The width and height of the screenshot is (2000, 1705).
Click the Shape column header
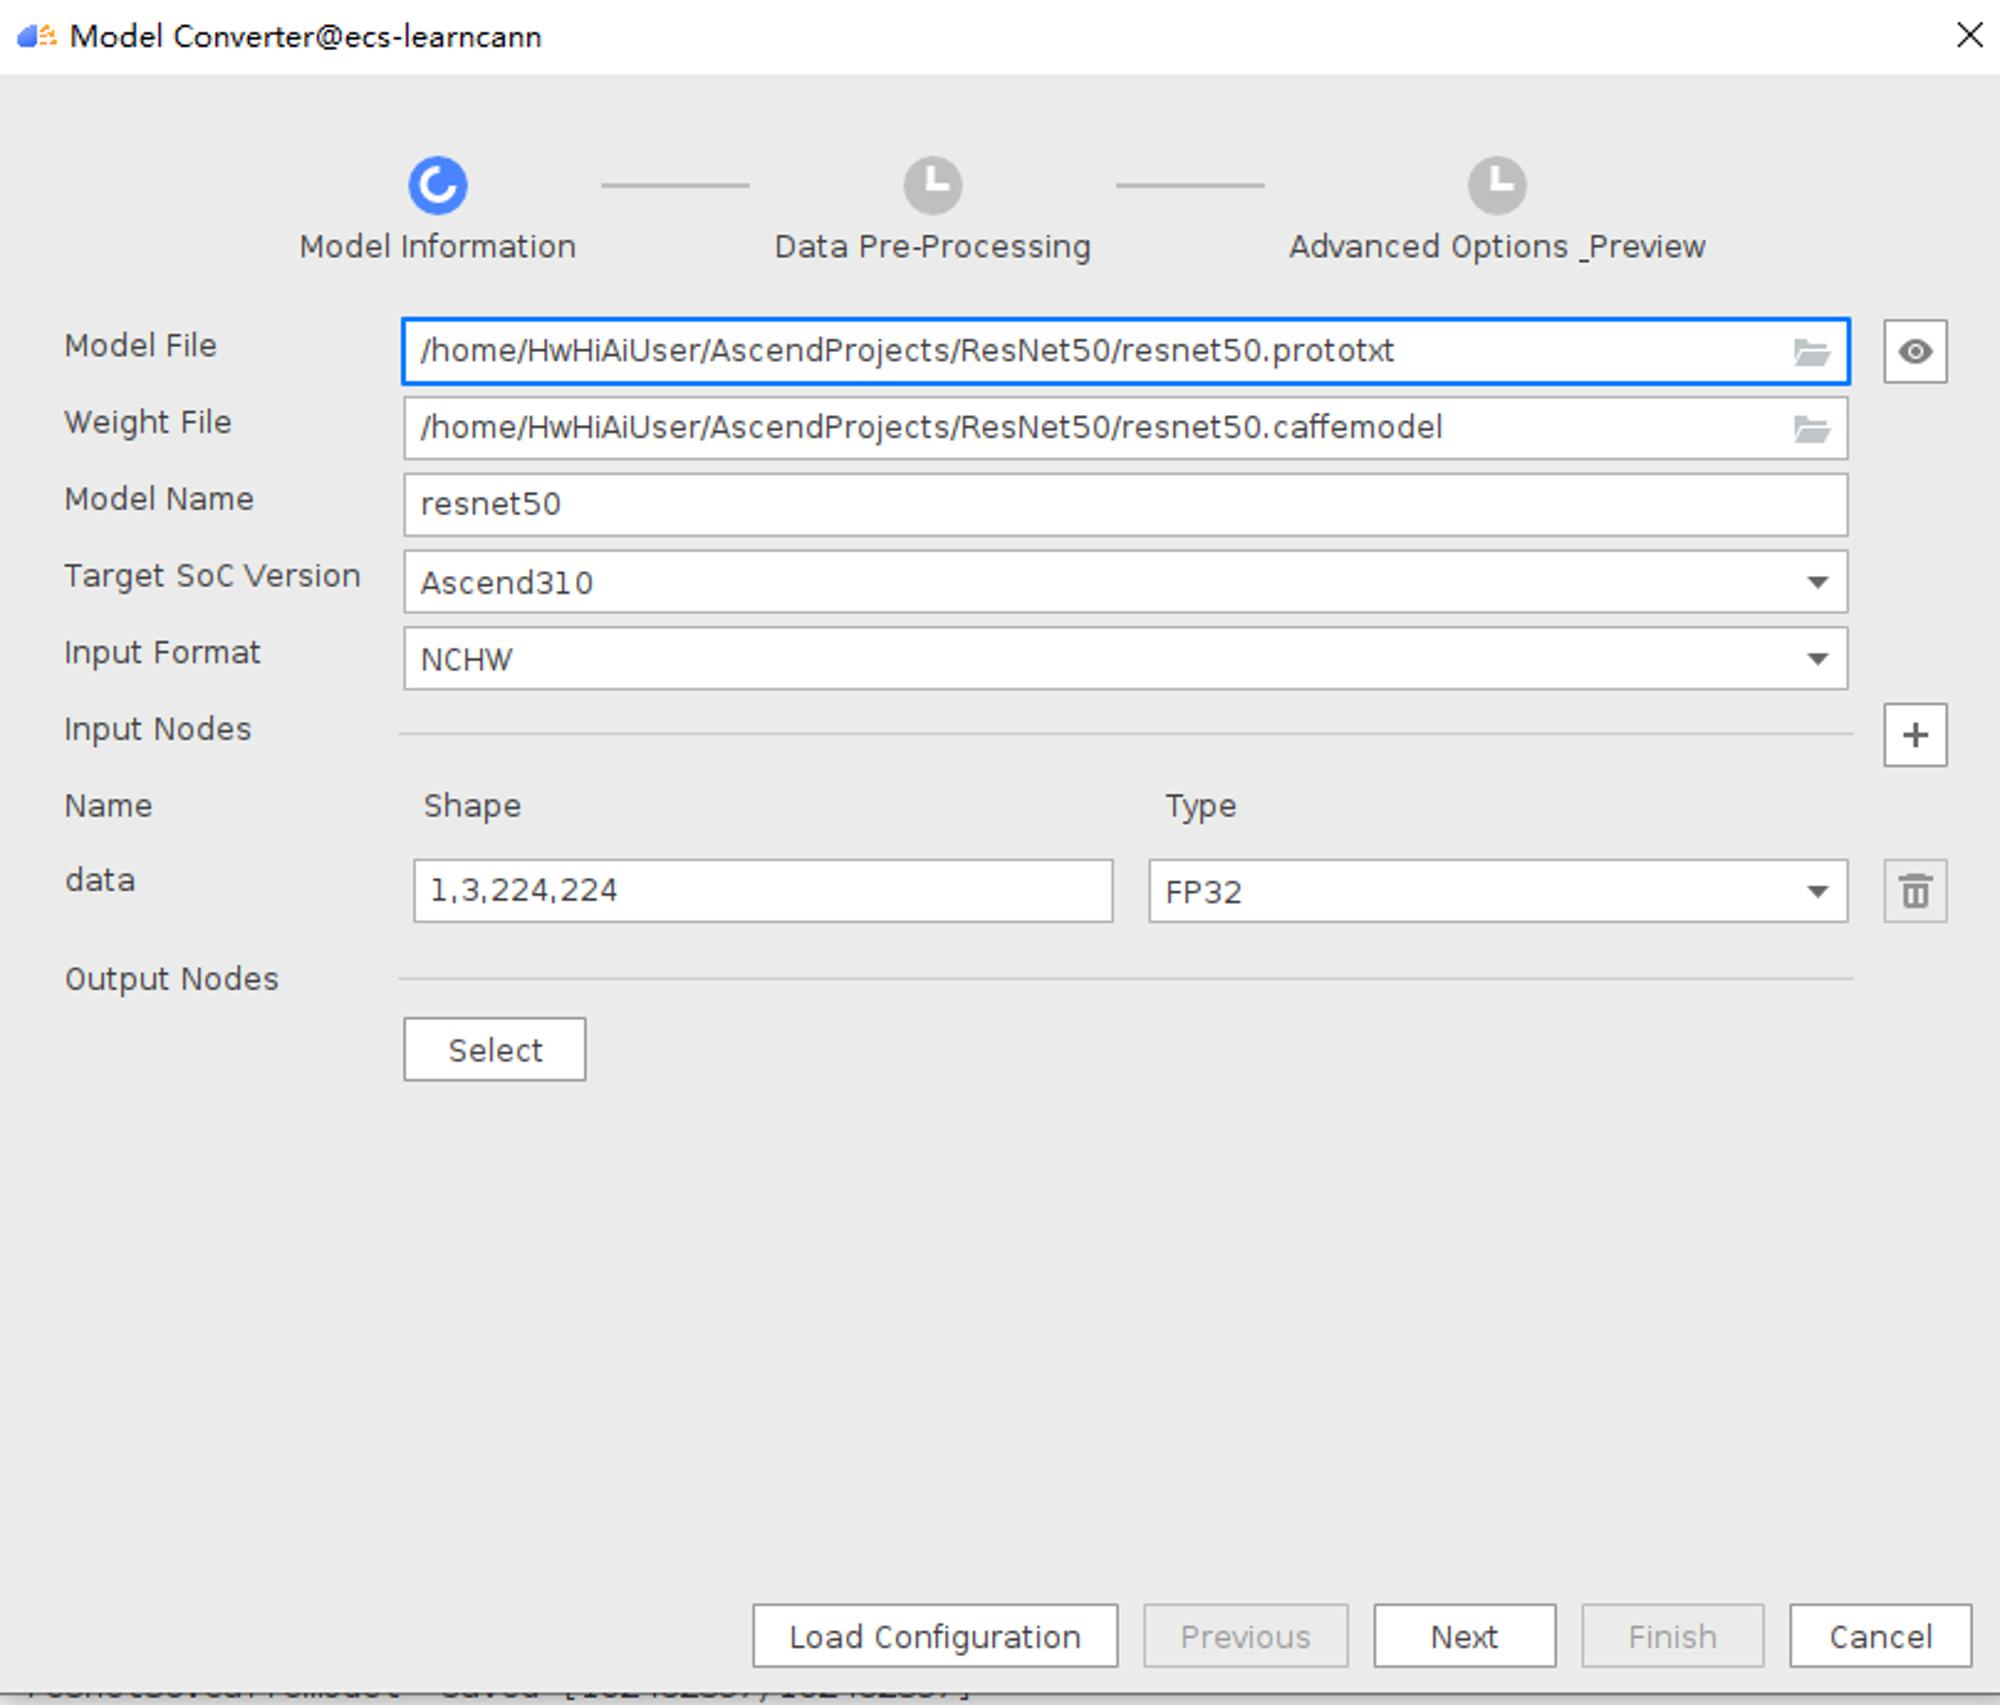pos(472,807)
